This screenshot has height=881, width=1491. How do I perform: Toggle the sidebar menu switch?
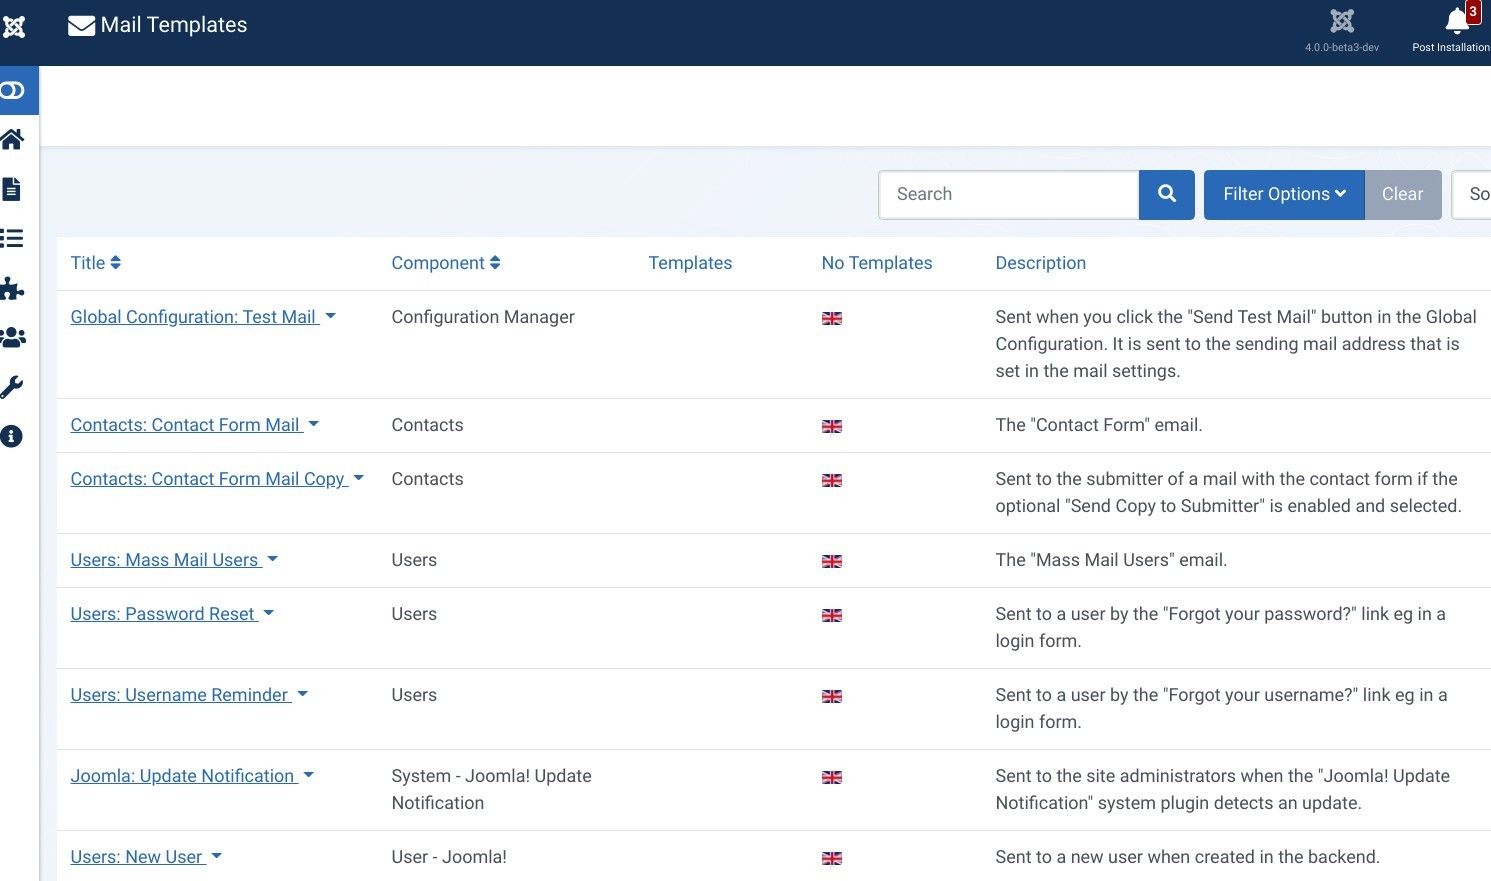(x=13, y=91)
